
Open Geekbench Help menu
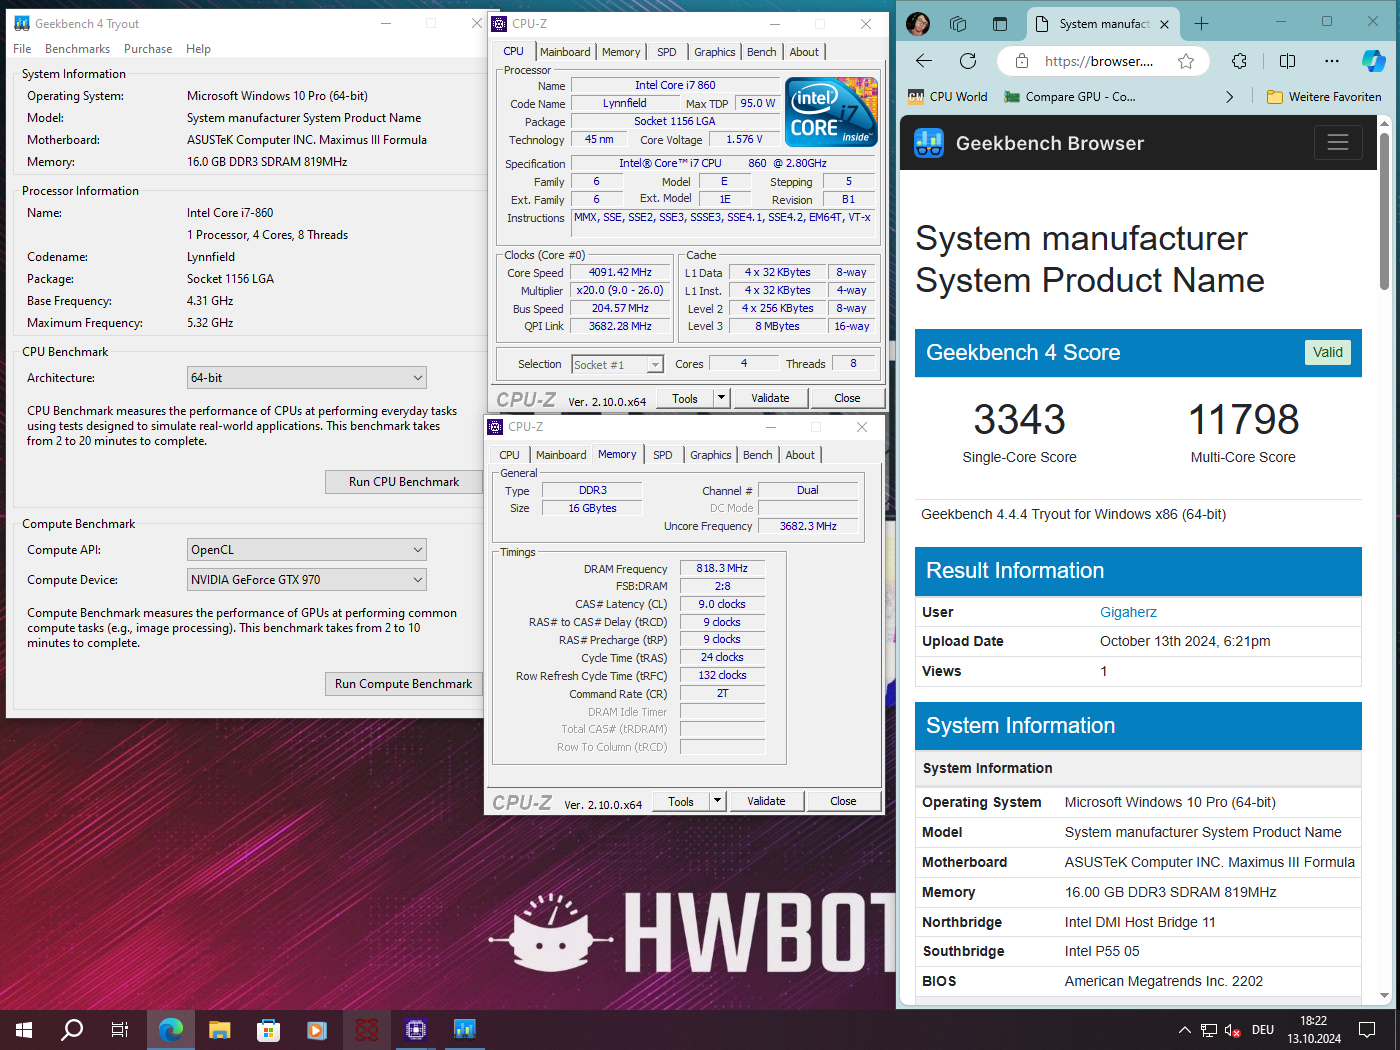pyautogui.click(x=198, y=49)
